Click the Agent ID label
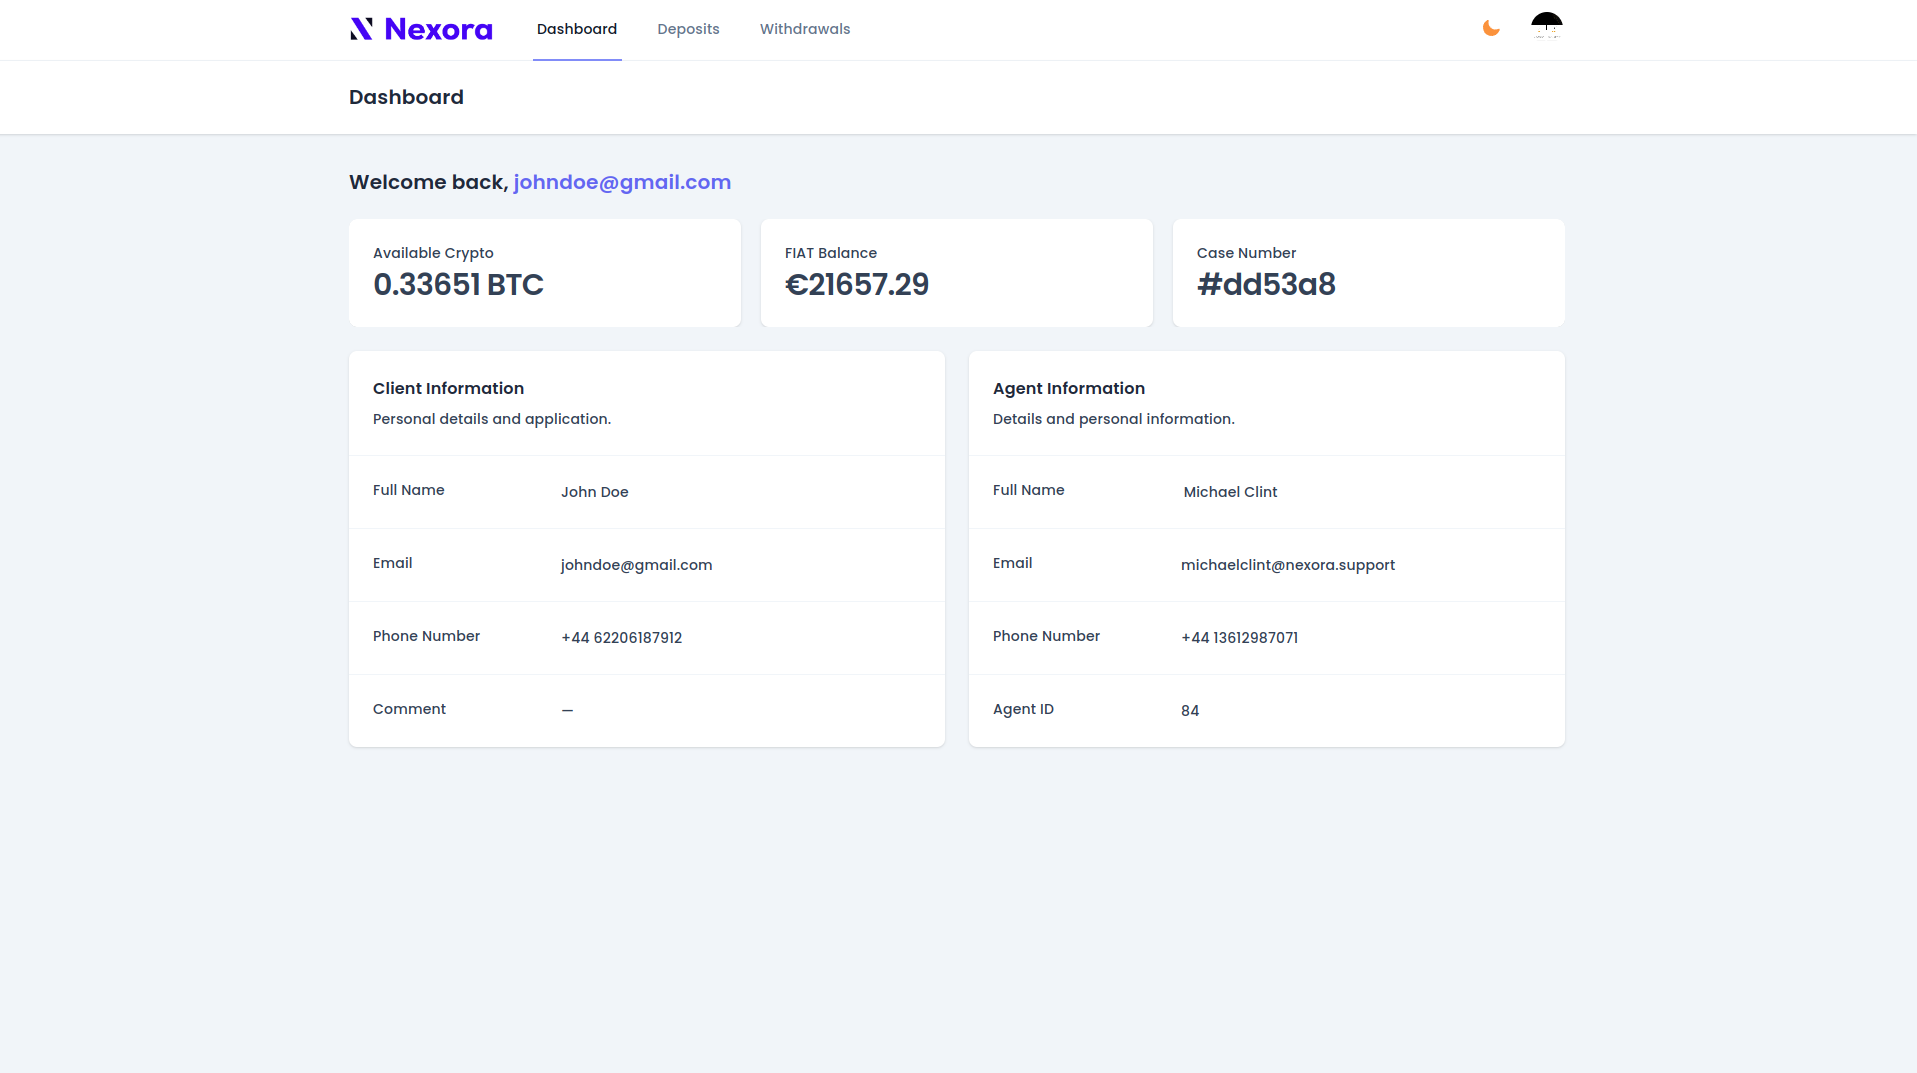The image size is (1917, 1073). [1023, 709]
